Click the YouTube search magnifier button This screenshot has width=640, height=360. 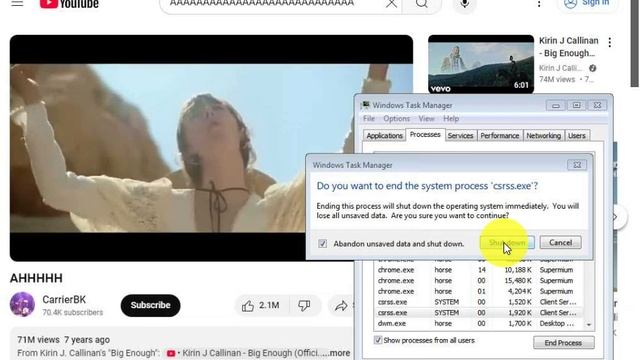click(x=422, y=4)
